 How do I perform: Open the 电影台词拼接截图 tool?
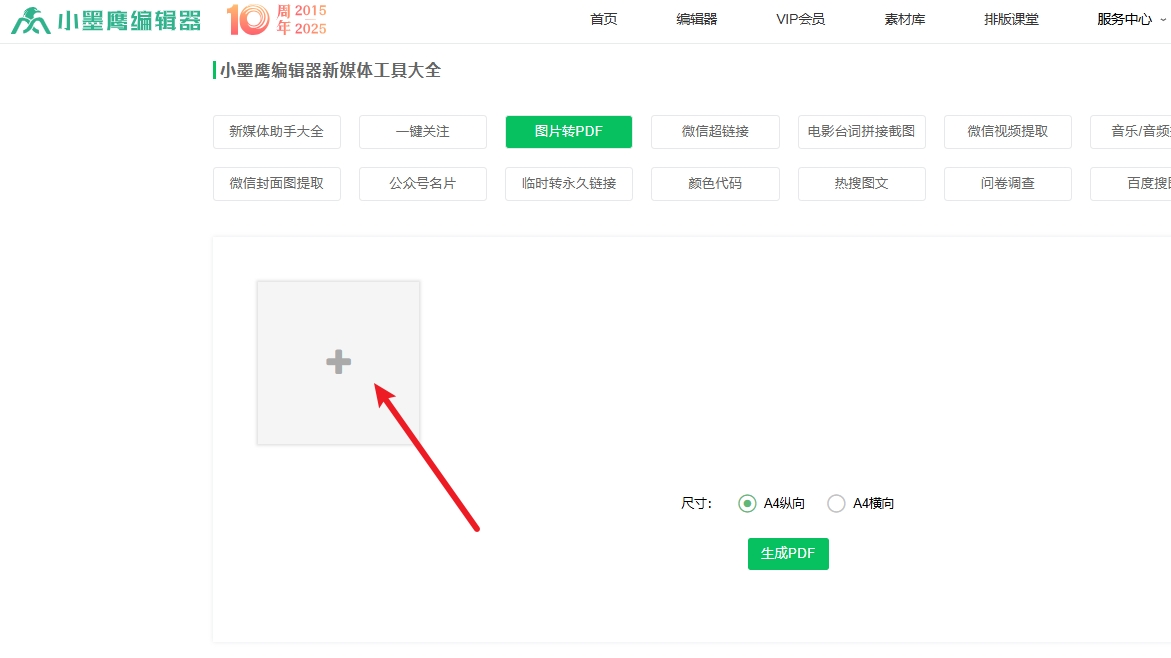pos(861,131)
